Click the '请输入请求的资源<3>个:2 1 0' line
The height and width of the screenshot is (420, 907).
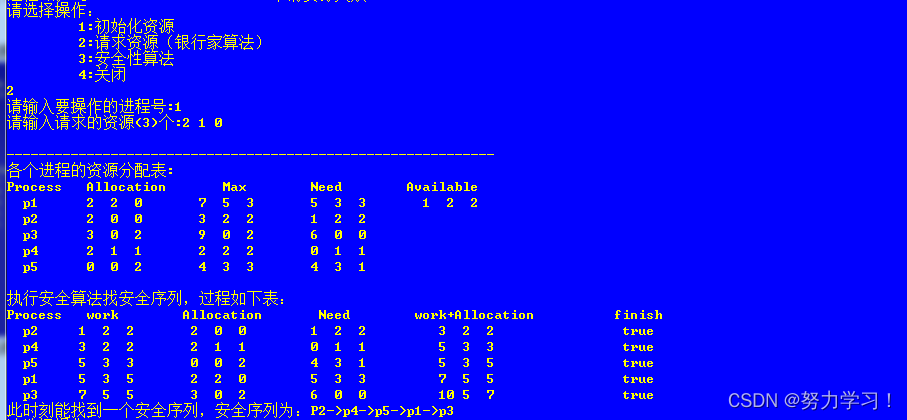click(x=115, y=123)
